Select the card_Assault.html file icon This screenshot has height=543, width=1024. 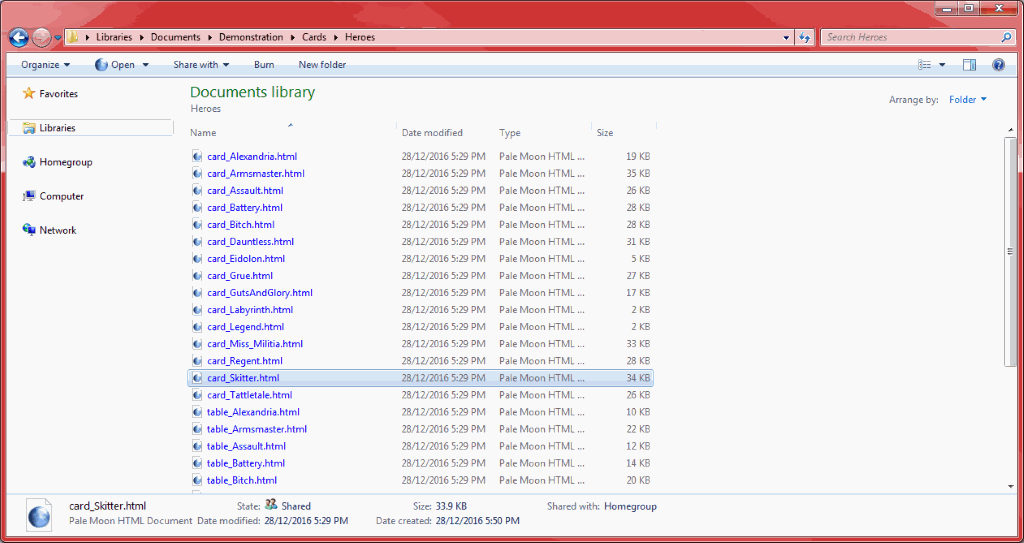[197, 191]
